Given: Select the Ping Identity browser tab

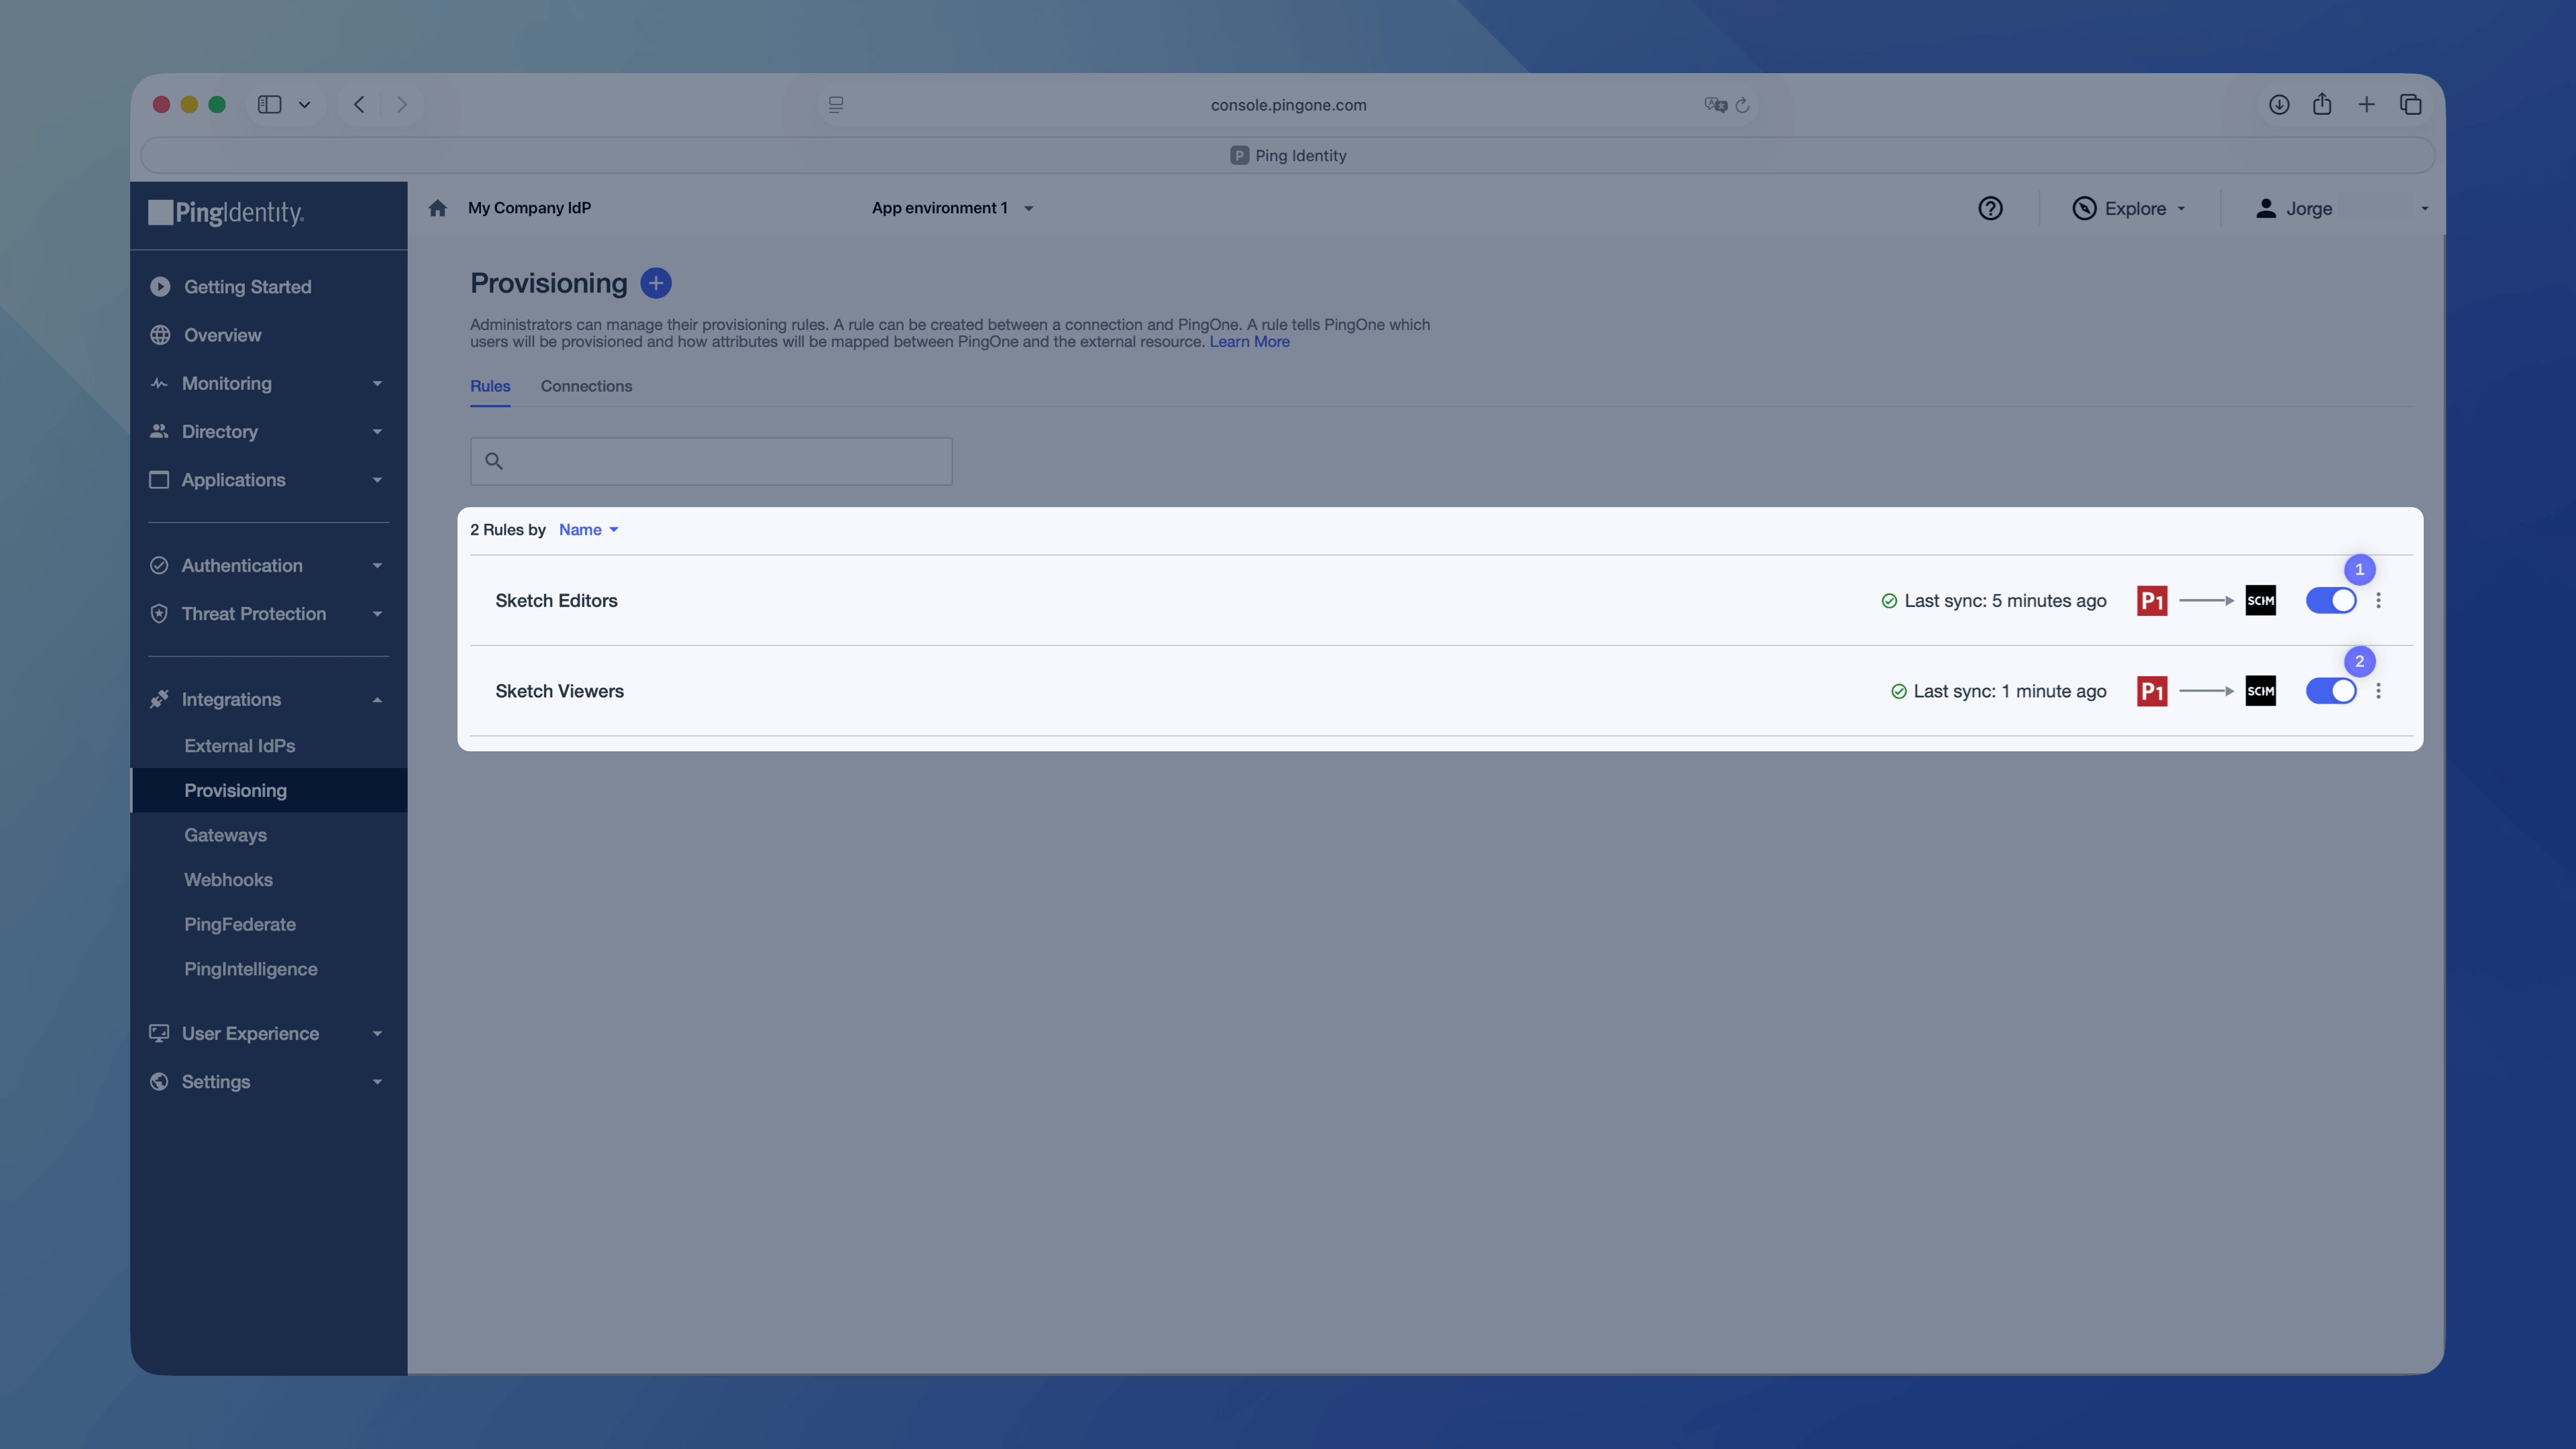Looking at the screenshot, I should [x=1288, y=155].
